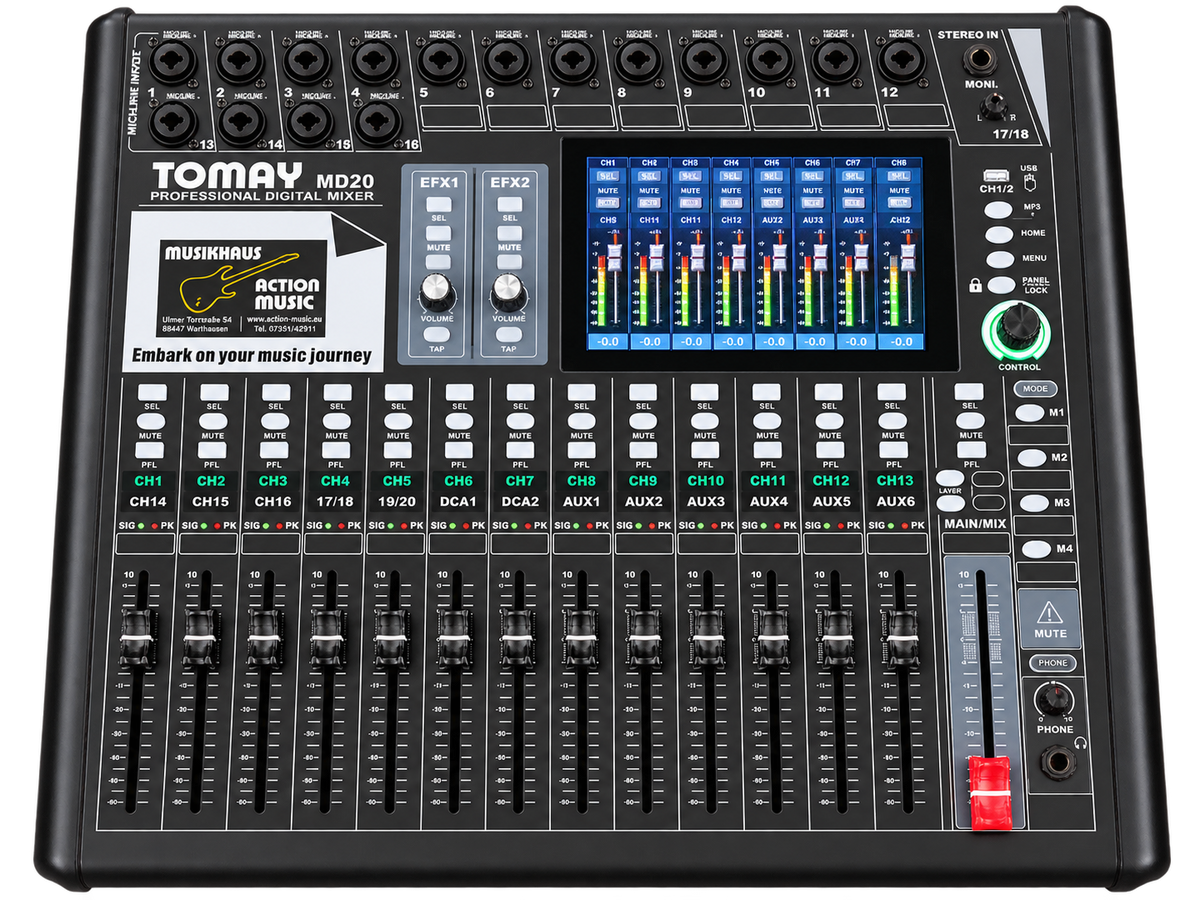Go to the HOME screen button
1200x900 pixels.
[x=999, y=235]
